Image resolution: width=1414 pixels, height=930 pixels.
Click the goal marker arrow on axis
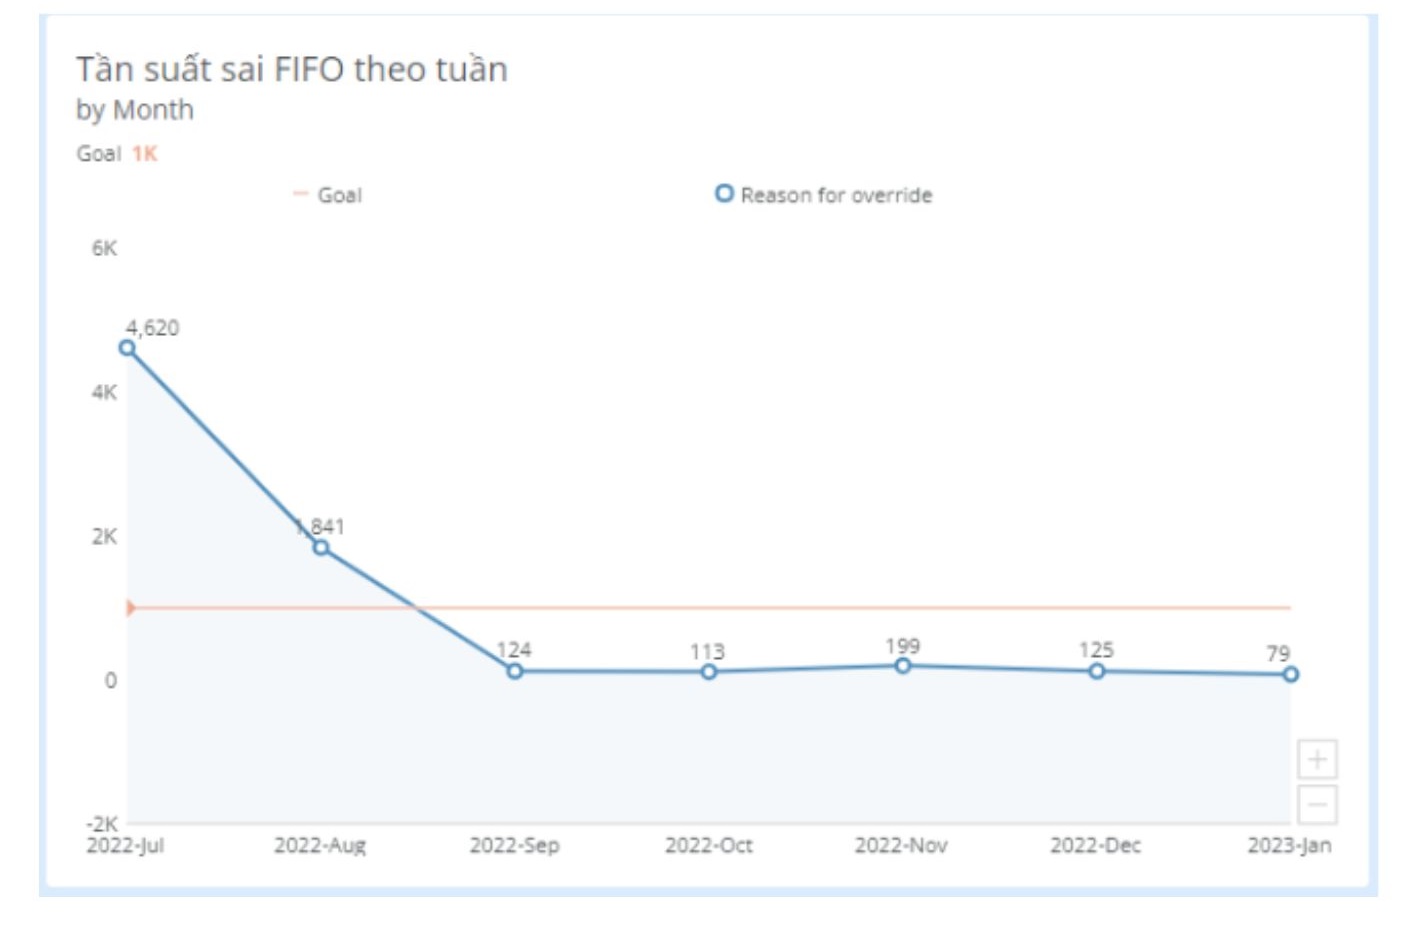tap(130, 608)
